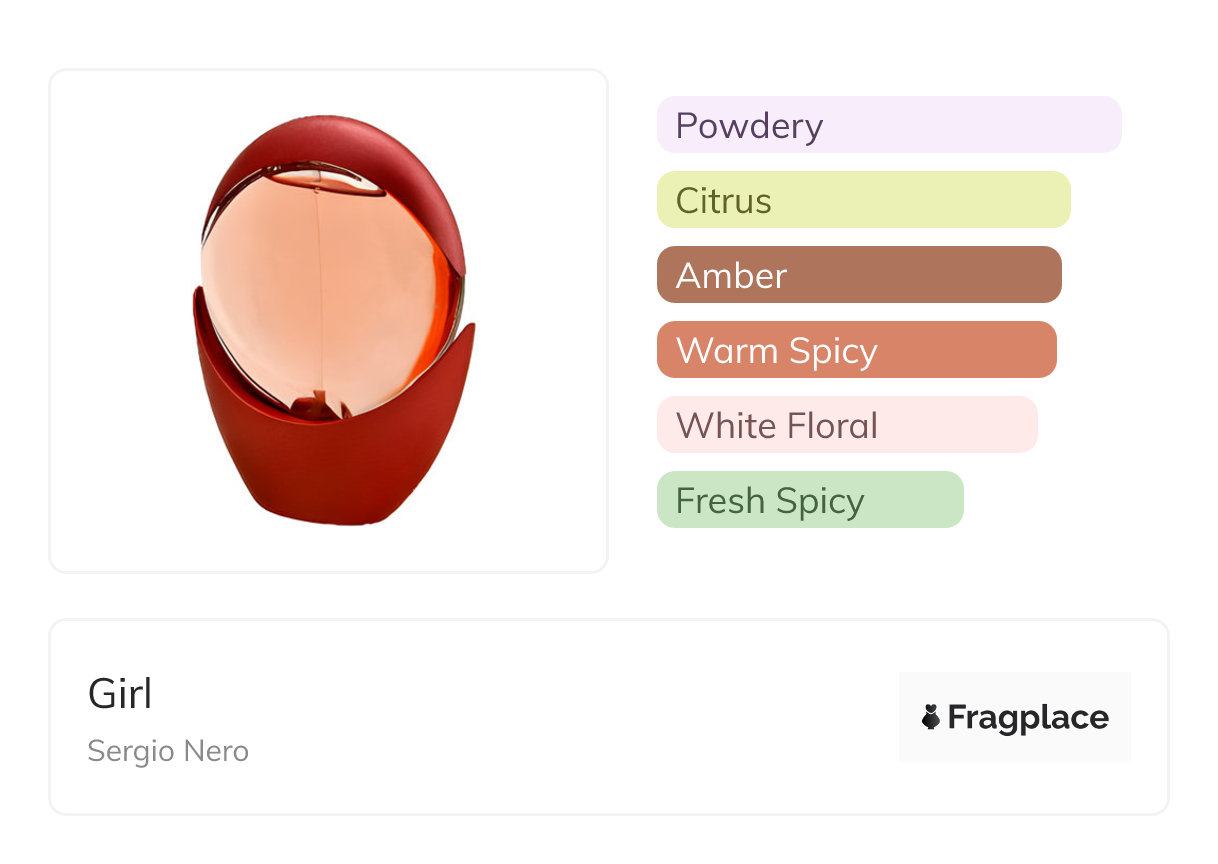Screen dimensions: 1218x864
Task: Choose the Warm Spicy accord bar
Action: (856, 350)
